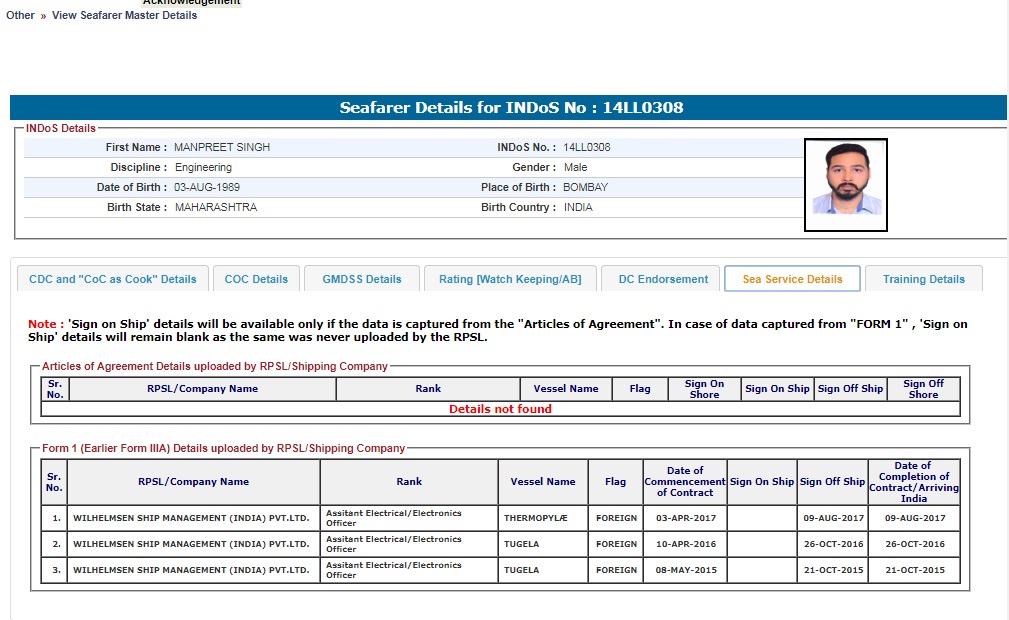Click the 'Seafarer Details for INDoS No' title bar
The image size is (1009, 620).
pyautogui.click(x=510, y=108)
